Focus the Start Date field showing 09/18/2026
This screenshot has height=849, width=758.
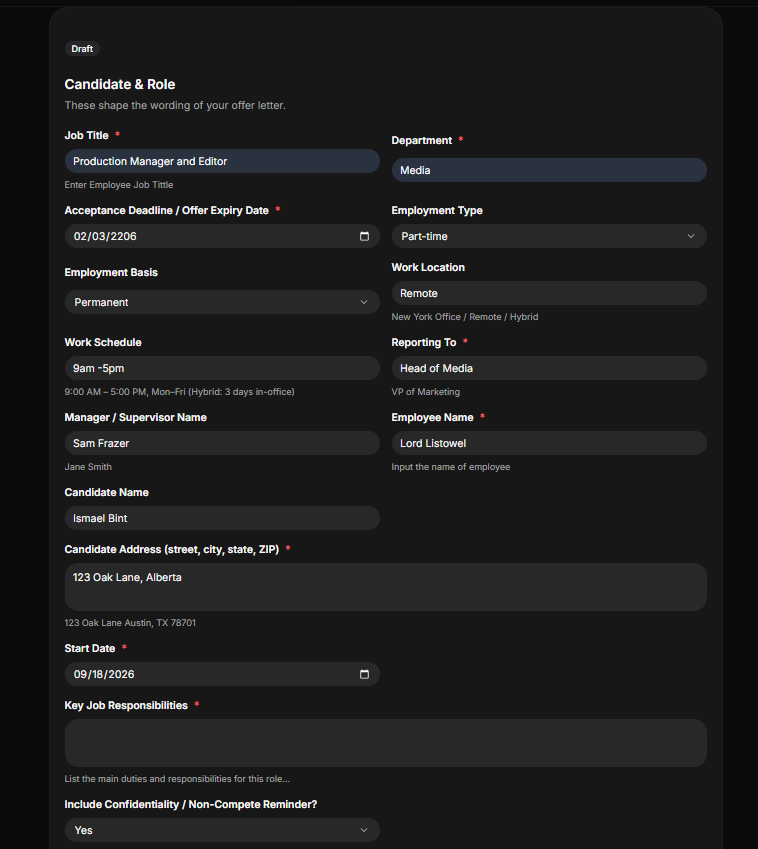(x=222, y=674)
